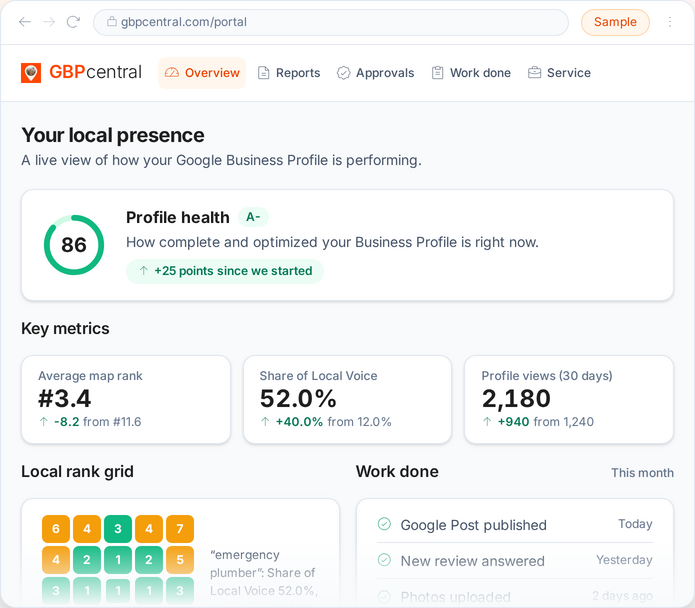This screenshot has width=695, height=608.
Task: Click the New review answered entry
Action: click(515, 561)
